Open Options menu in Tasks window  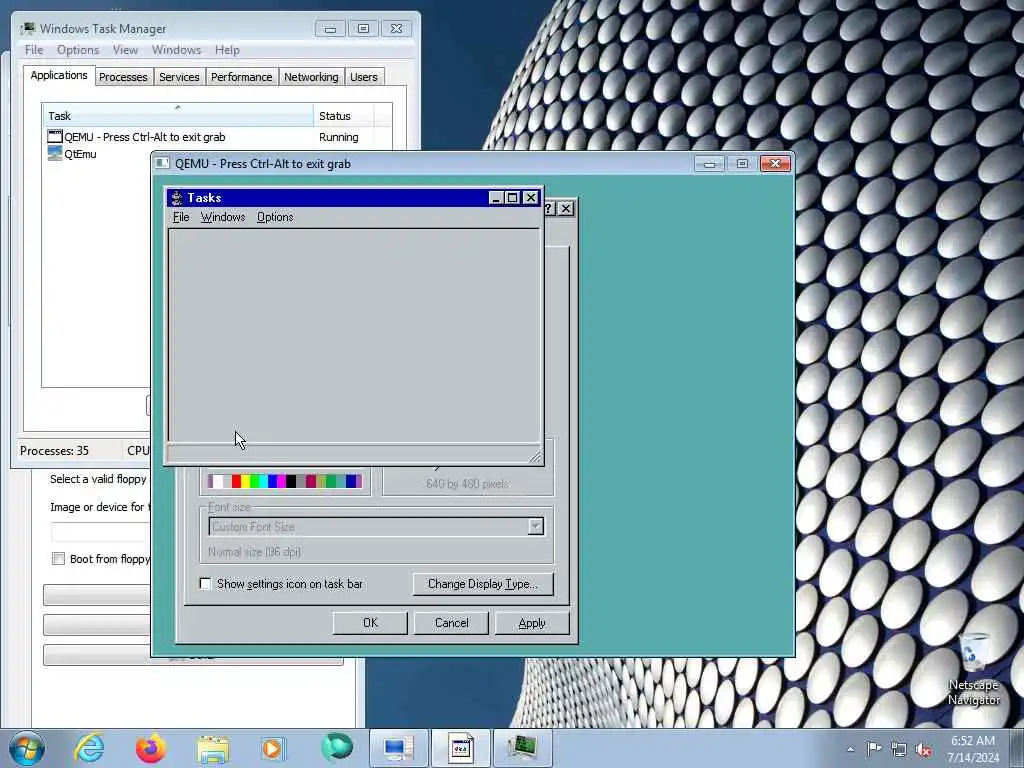click(x=275, y=217)
